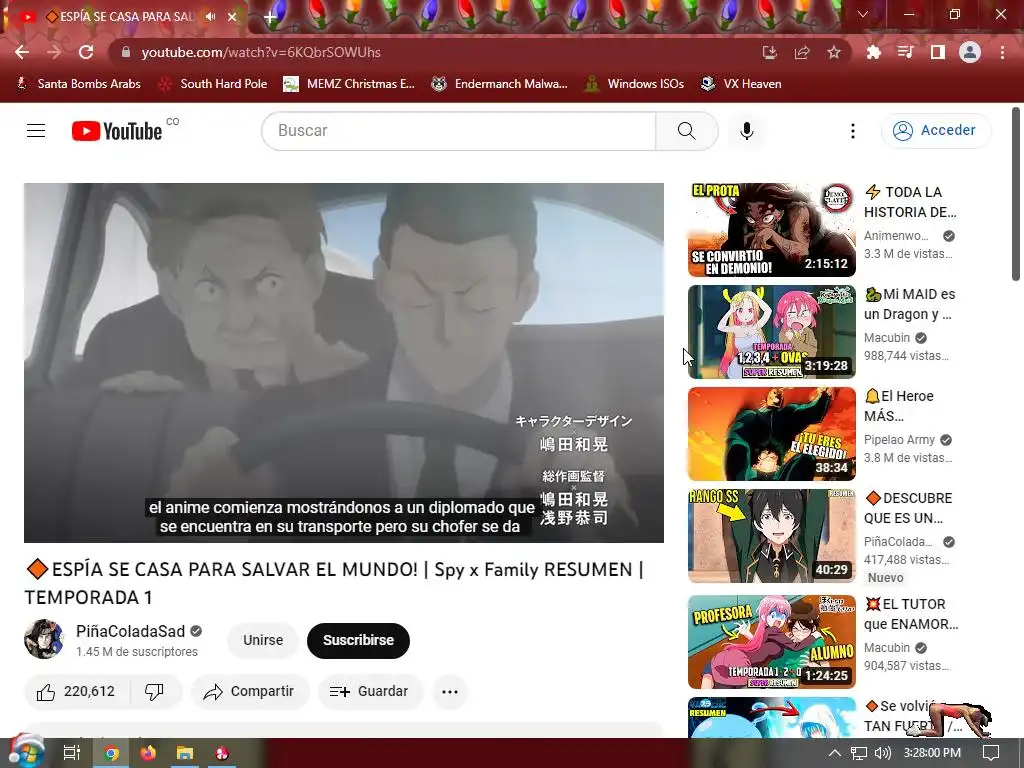Share this page via address bar icon
Viewport: 1024px width, 768px height.
coord(802,52)
